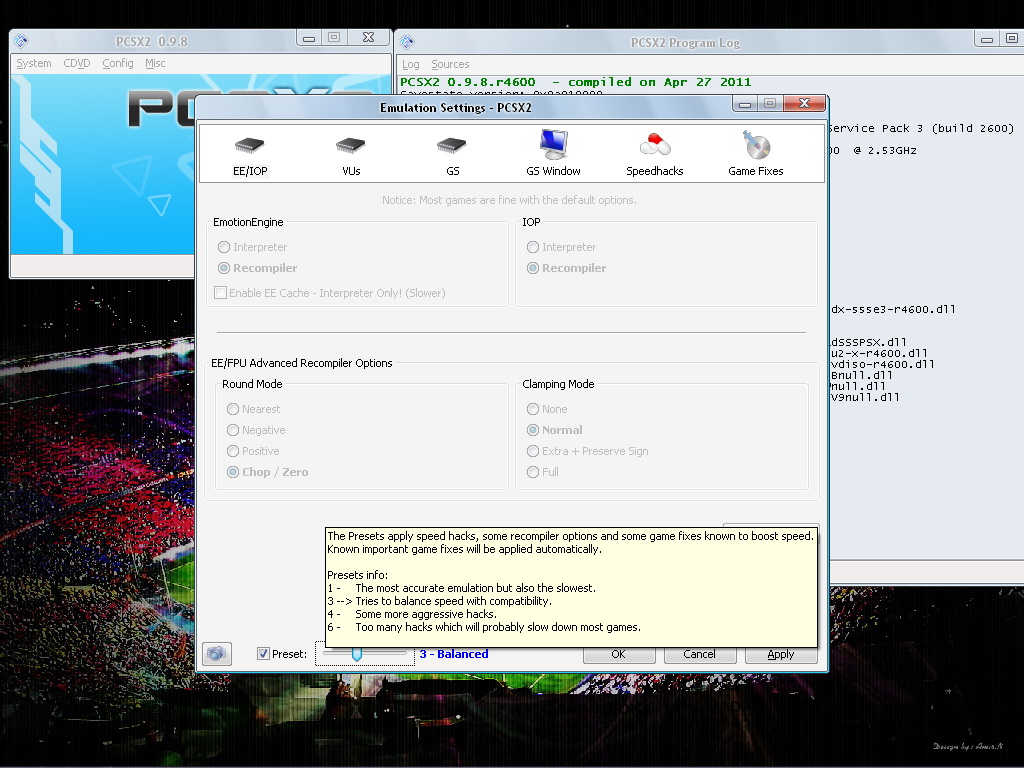
Task: Select IOP Interpreter radio button
Action: pyautogui.click(x=533, y=247)
